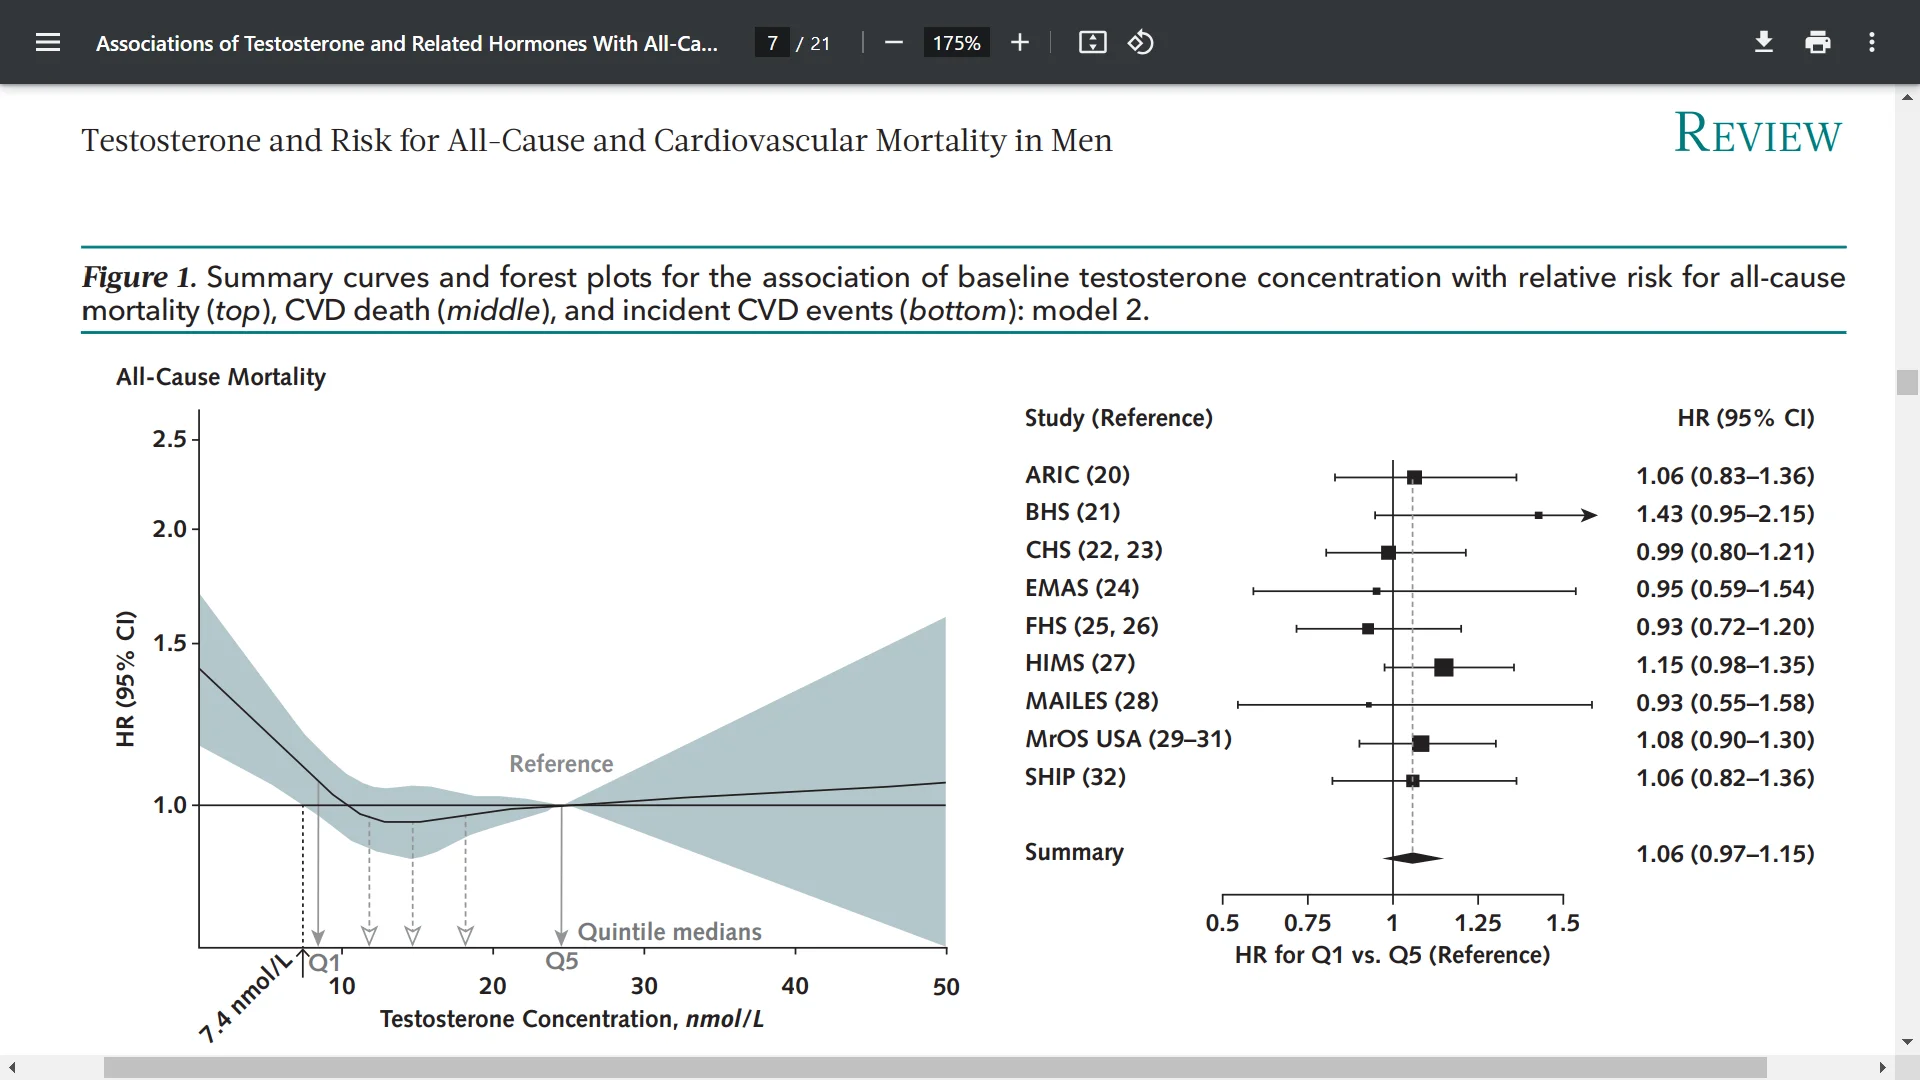
Task: Click the fit to page icon
Action: click(1093, 42)
